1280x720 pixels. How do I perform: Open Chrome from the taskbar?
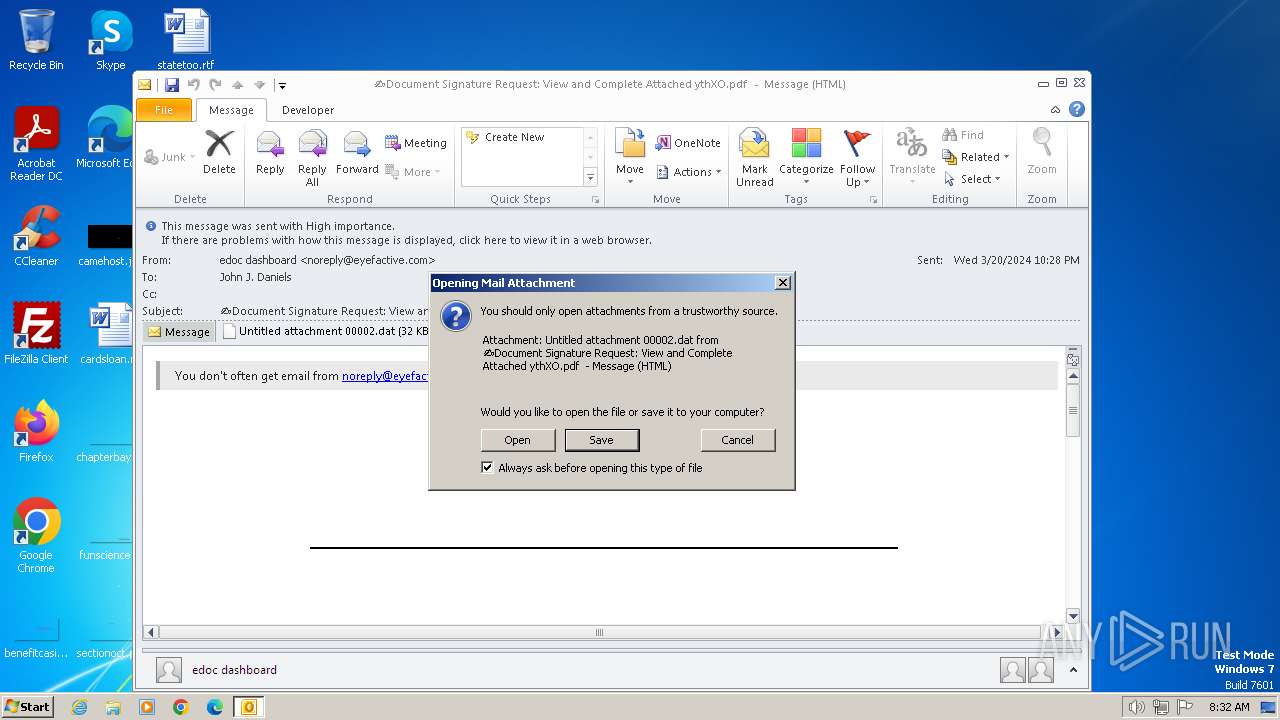(181, 707)
